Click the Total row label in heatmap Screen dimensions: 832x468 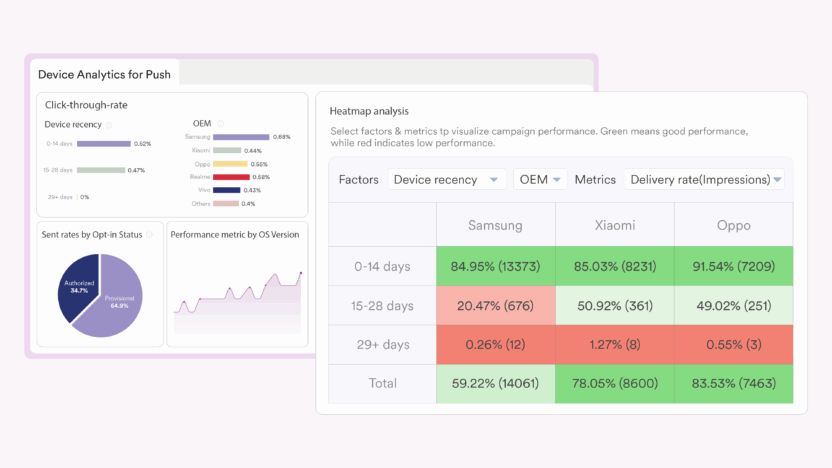tap(382, 383)
